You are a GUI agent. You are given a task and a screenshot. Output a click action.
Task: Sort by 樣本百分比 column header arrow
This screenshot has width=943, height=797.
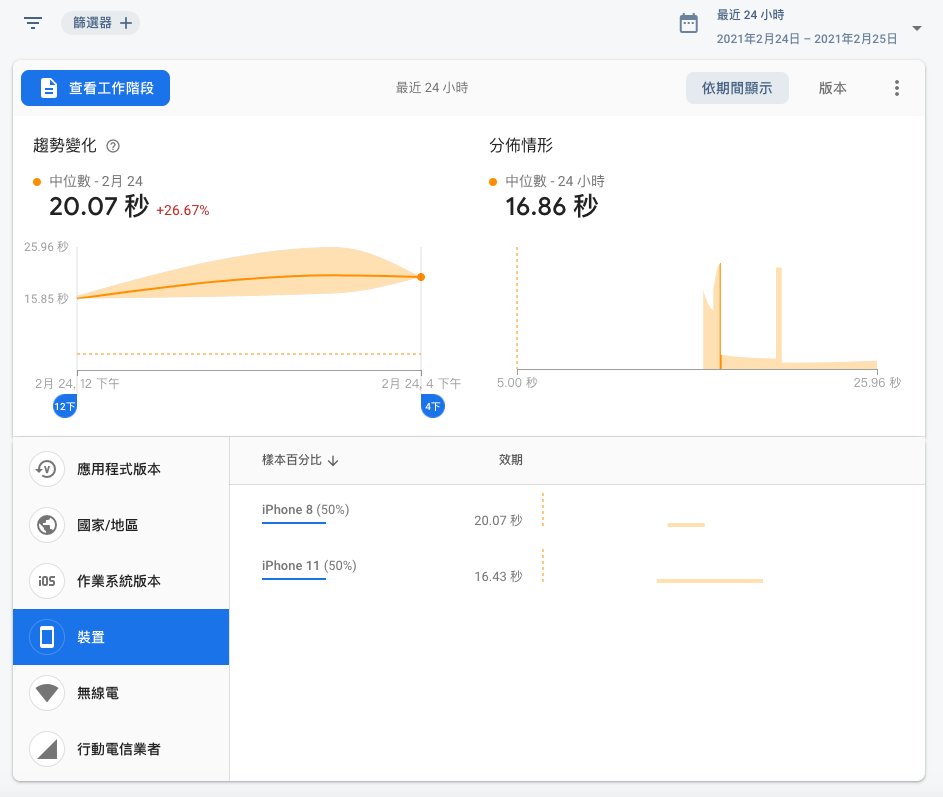333,460
